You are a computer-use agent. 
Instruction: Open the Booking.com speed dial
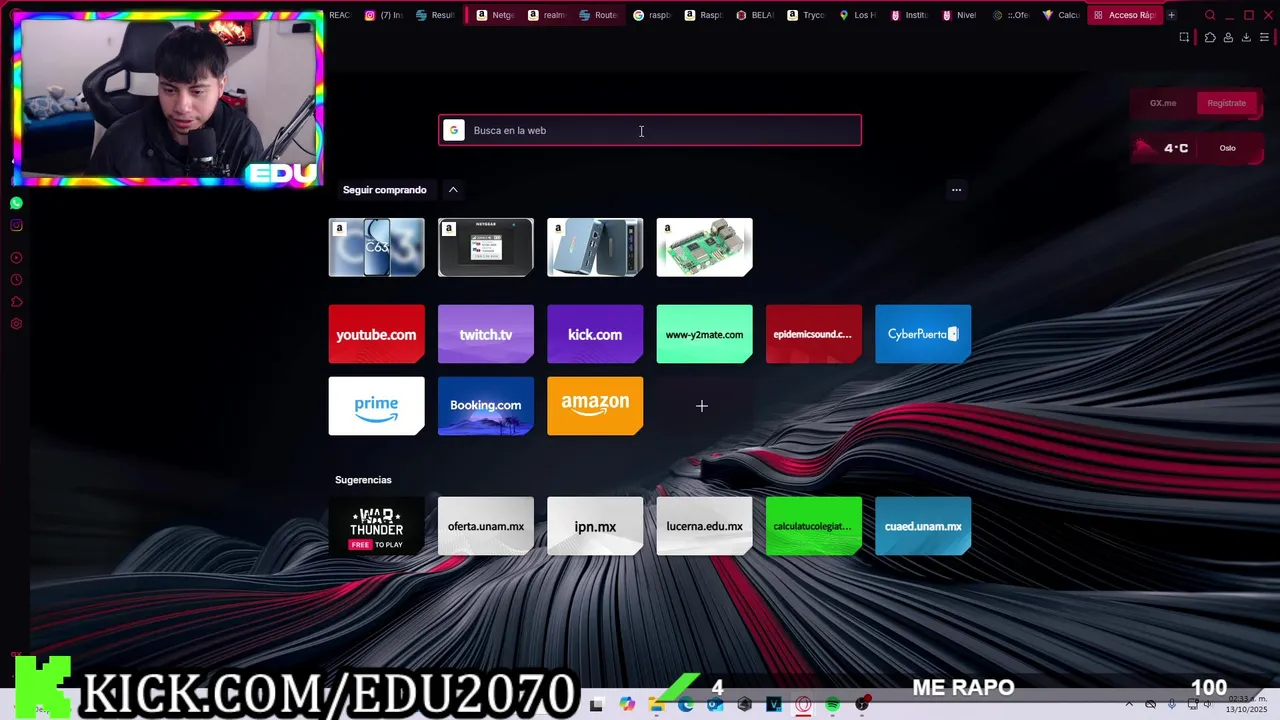[486, 406]
